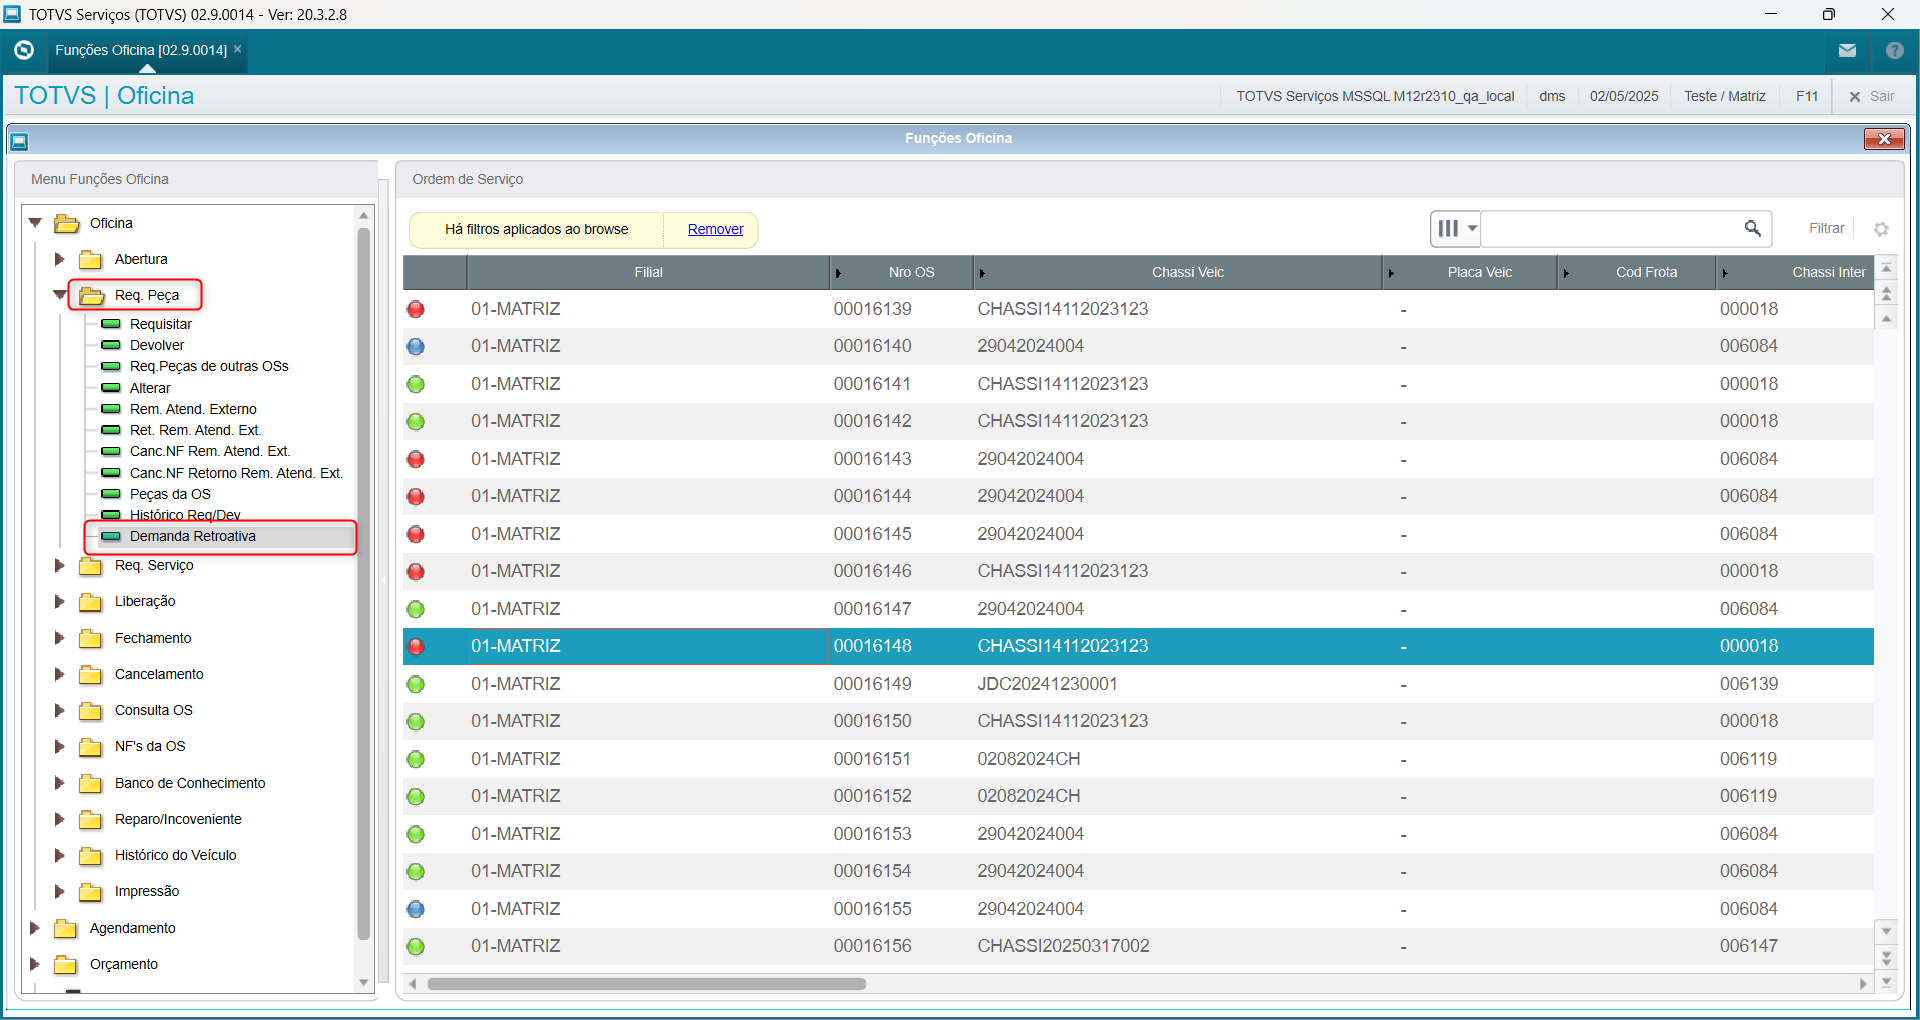
Task: Click the Liberação folder icon
Action: point(91,602)
